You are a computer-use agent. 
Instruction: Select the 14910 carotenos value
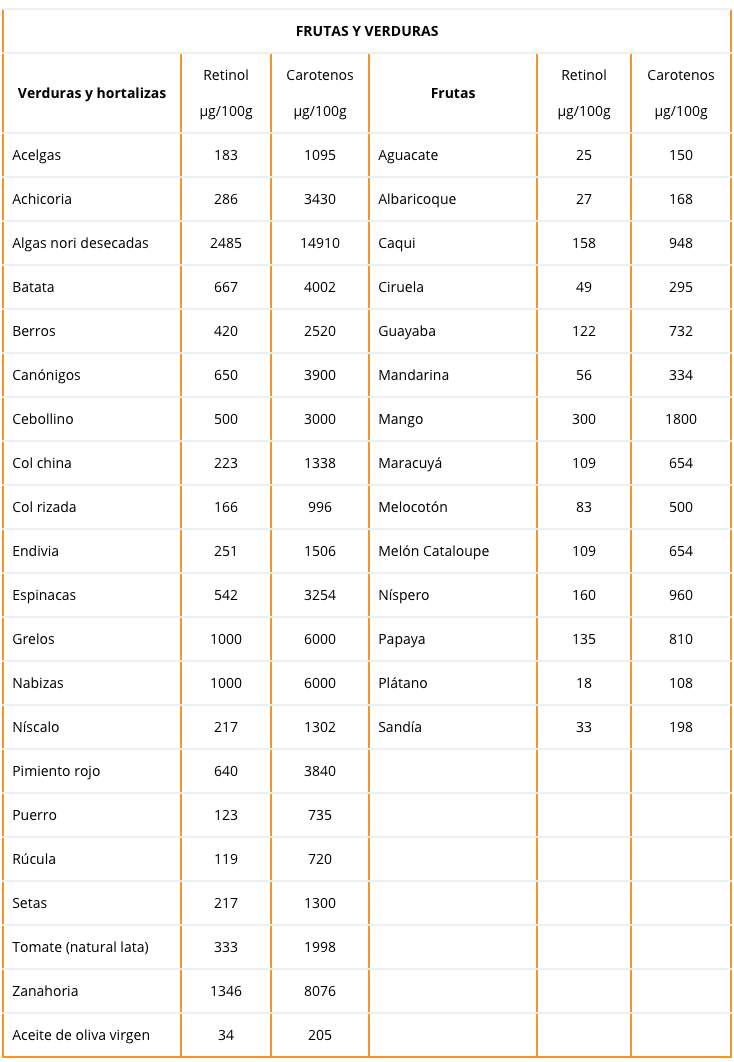(x=320, y=243)
